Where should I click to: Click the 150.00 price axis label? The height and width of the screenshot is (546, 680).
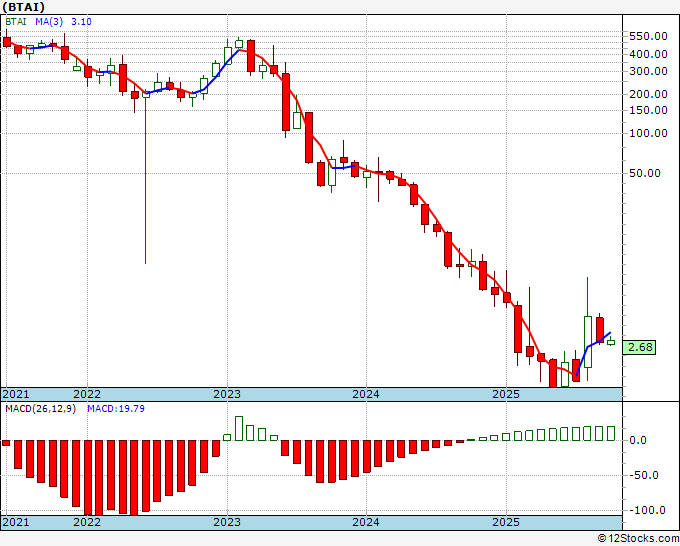coord(648,110)
